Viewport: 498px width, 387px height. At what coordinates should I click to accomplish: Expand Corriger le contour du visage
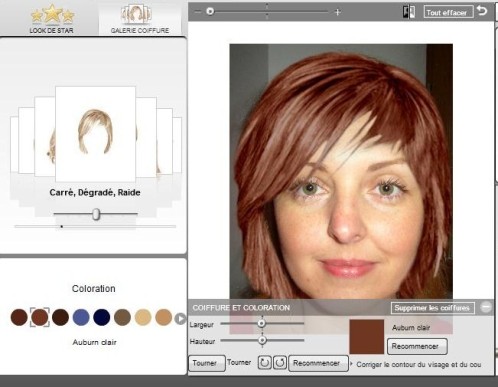(x=417, y=364)
